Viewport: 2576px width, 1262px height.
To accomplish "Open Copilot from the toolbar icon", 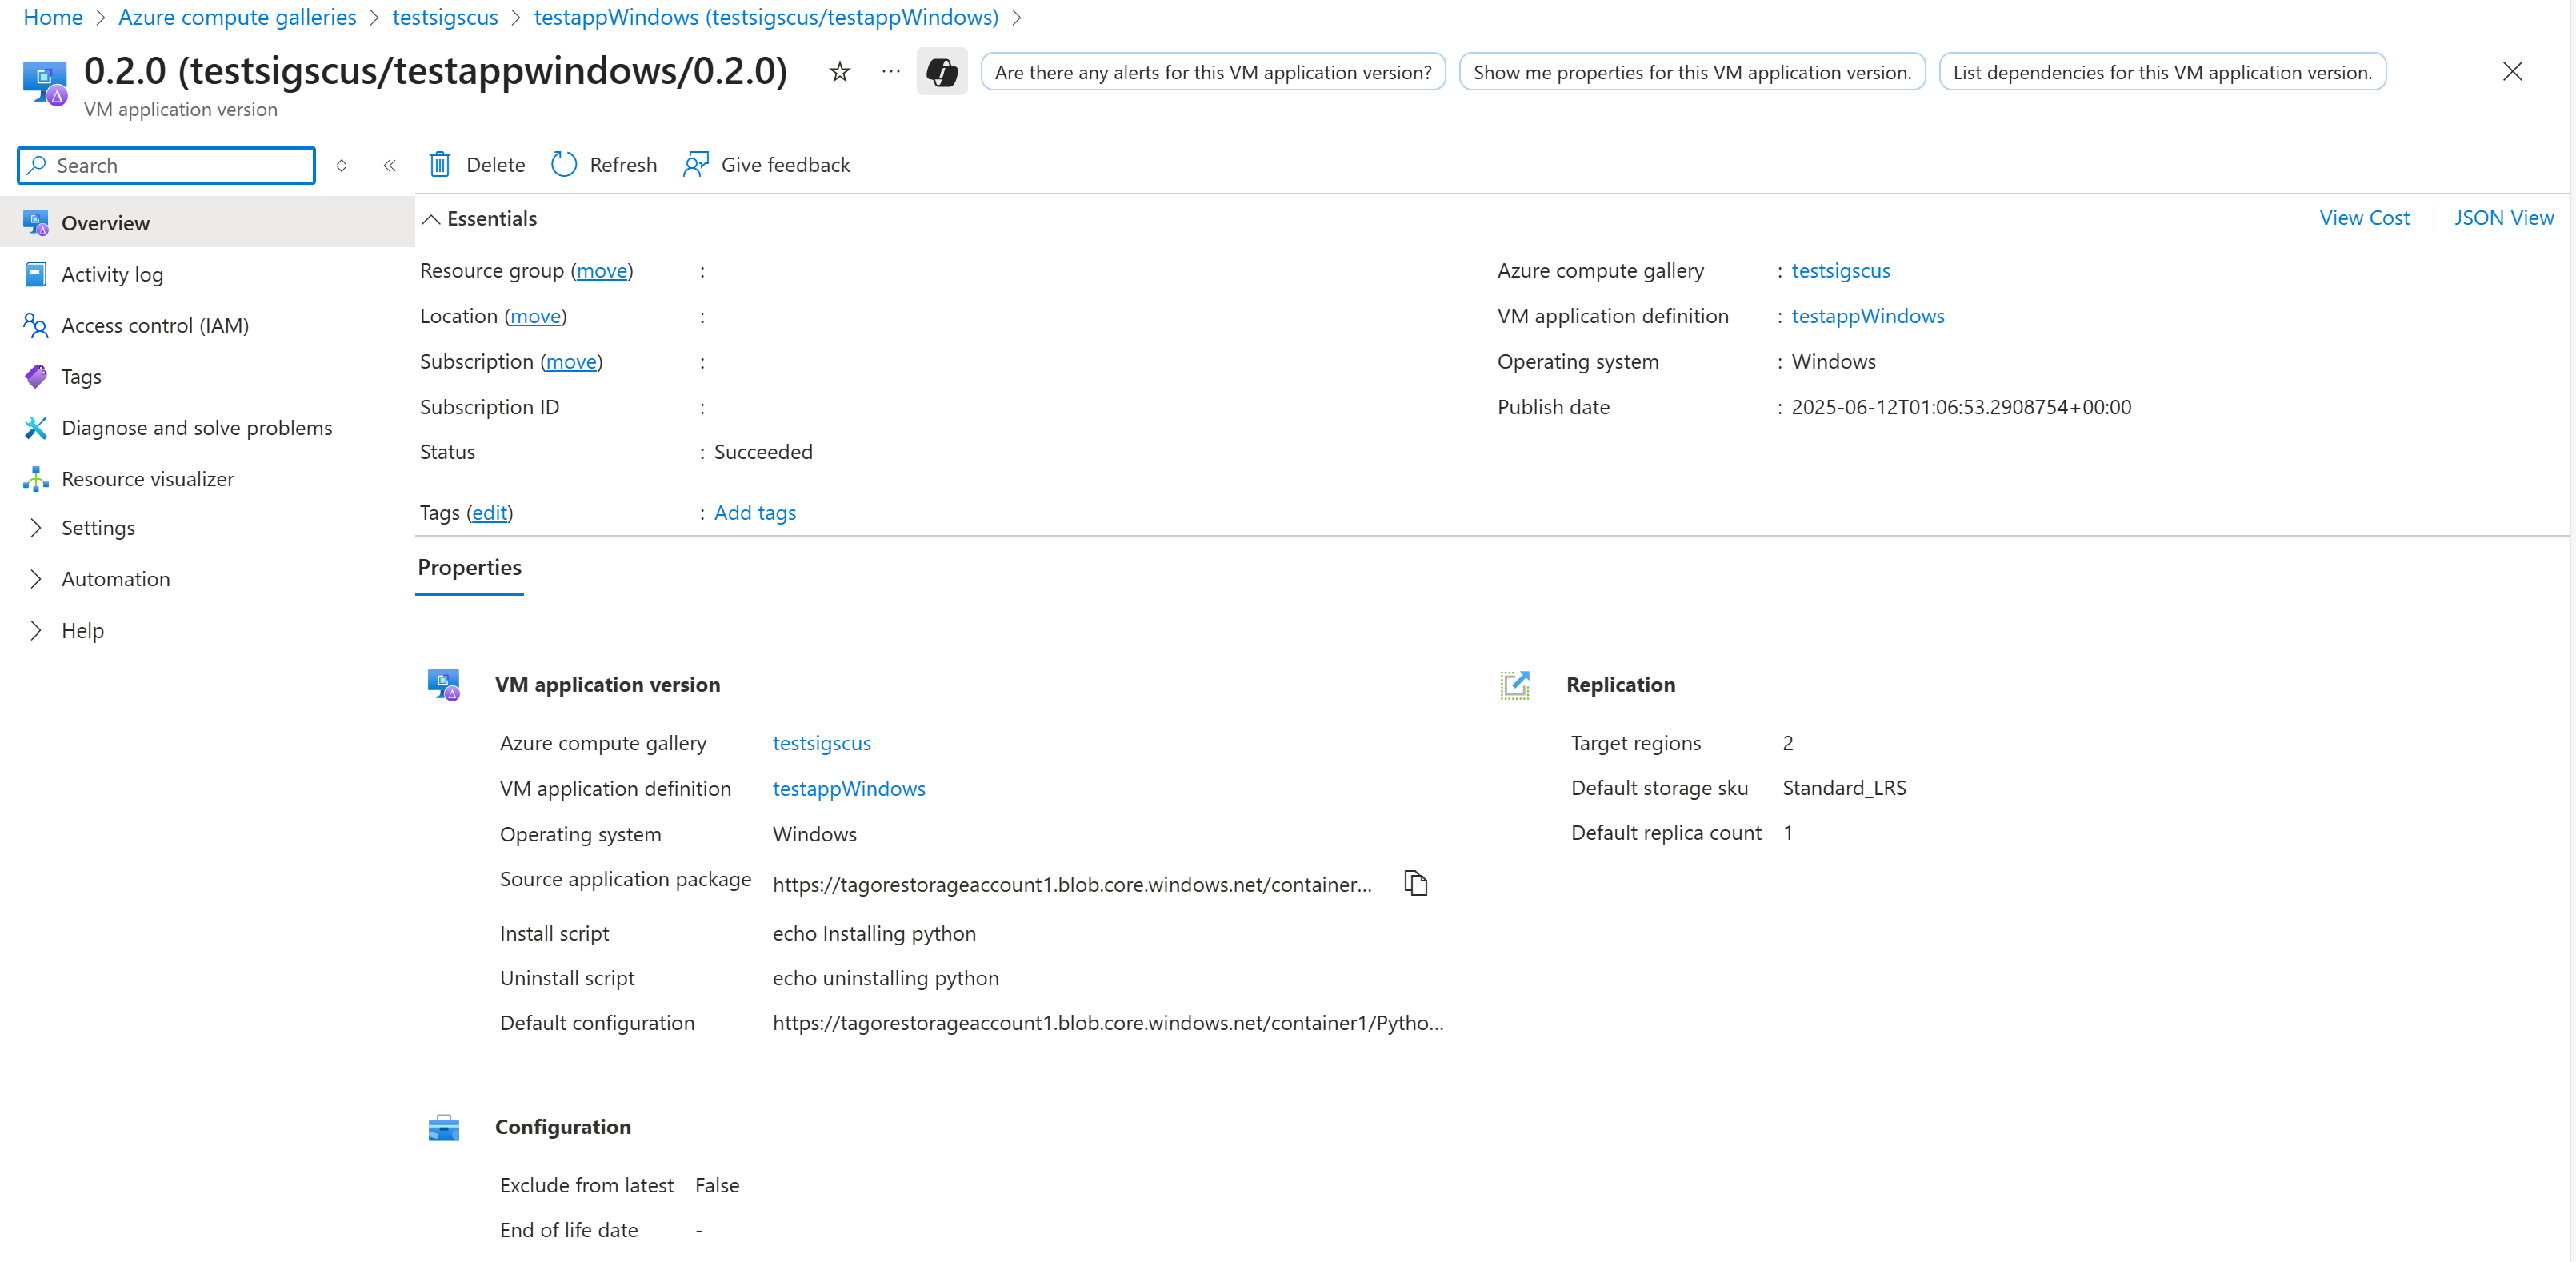I will [x=940, y=71].
